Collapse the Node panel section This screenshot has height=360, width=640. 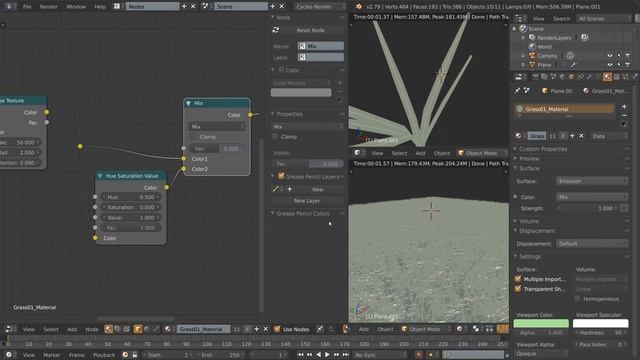(273, 18)
